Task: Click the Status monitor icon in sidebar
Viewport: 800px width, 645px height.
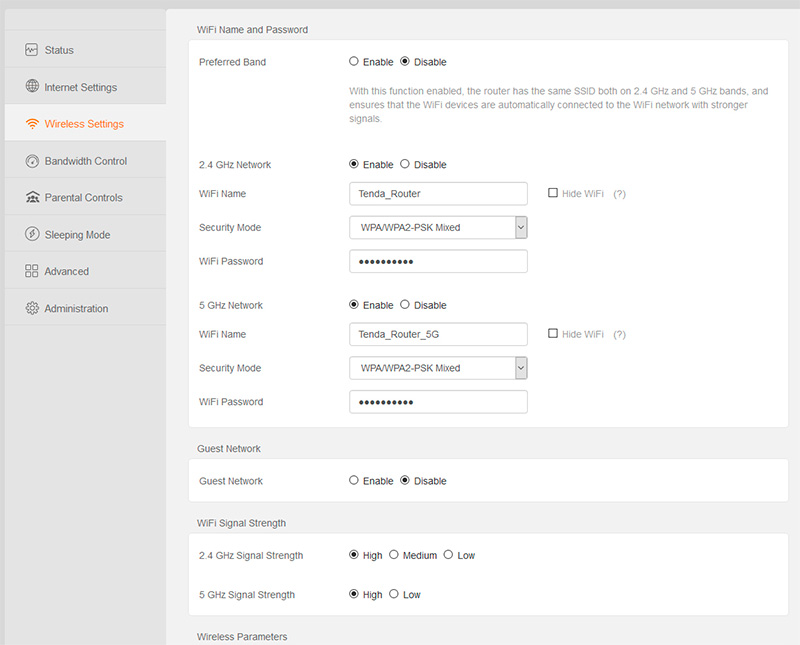Action: (x=32, y=50)
